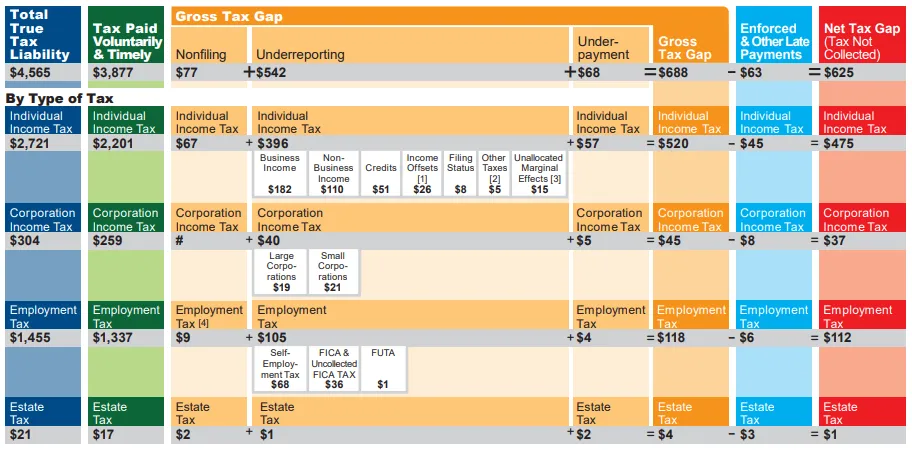Select the Non-Business Income $110 box
Screen dimensions: 912x450
pos(332,174)
